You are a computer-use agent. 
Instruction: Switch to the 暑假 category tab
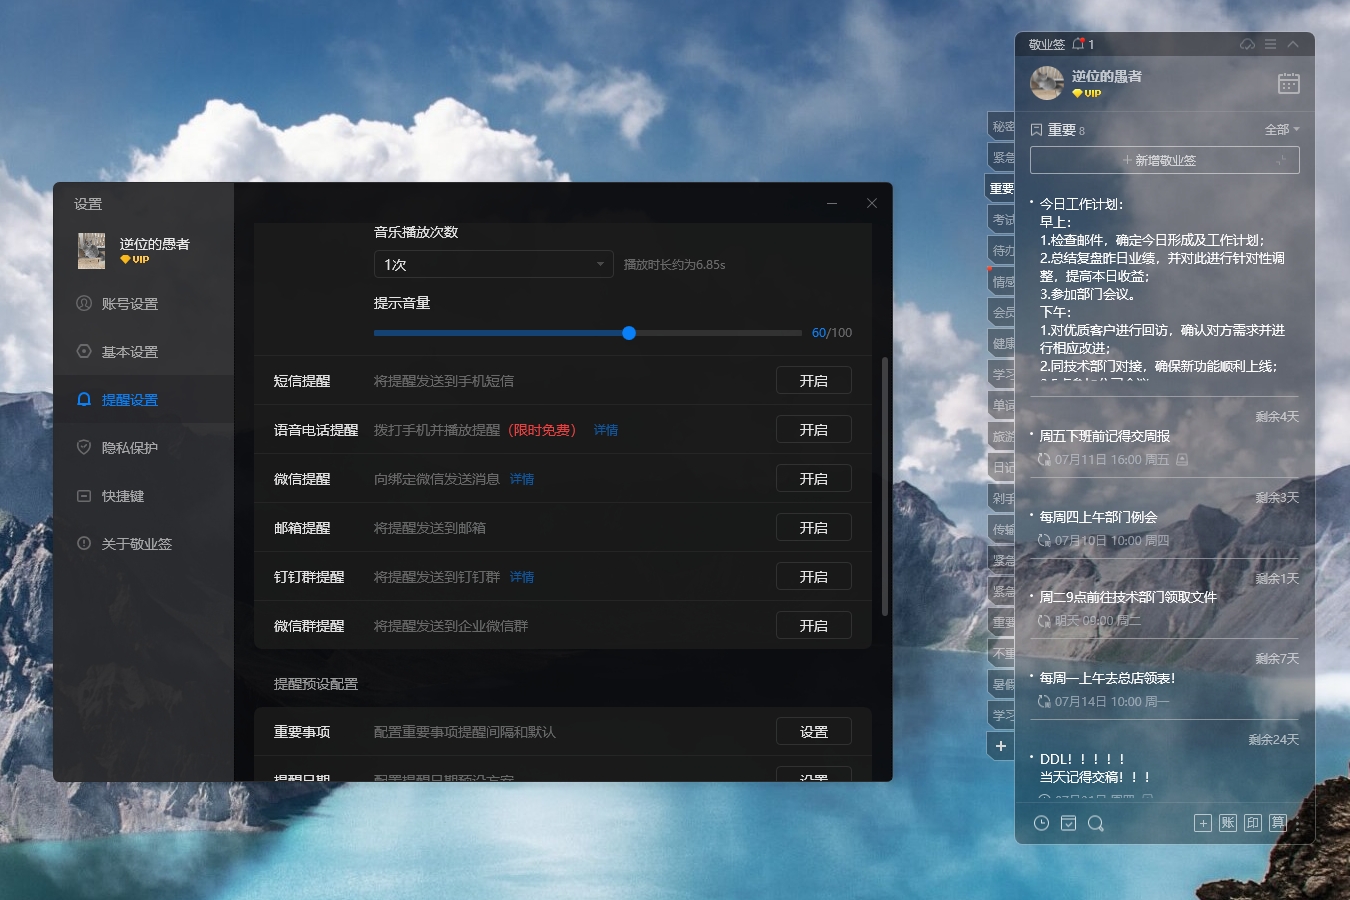pos(1002,684)
